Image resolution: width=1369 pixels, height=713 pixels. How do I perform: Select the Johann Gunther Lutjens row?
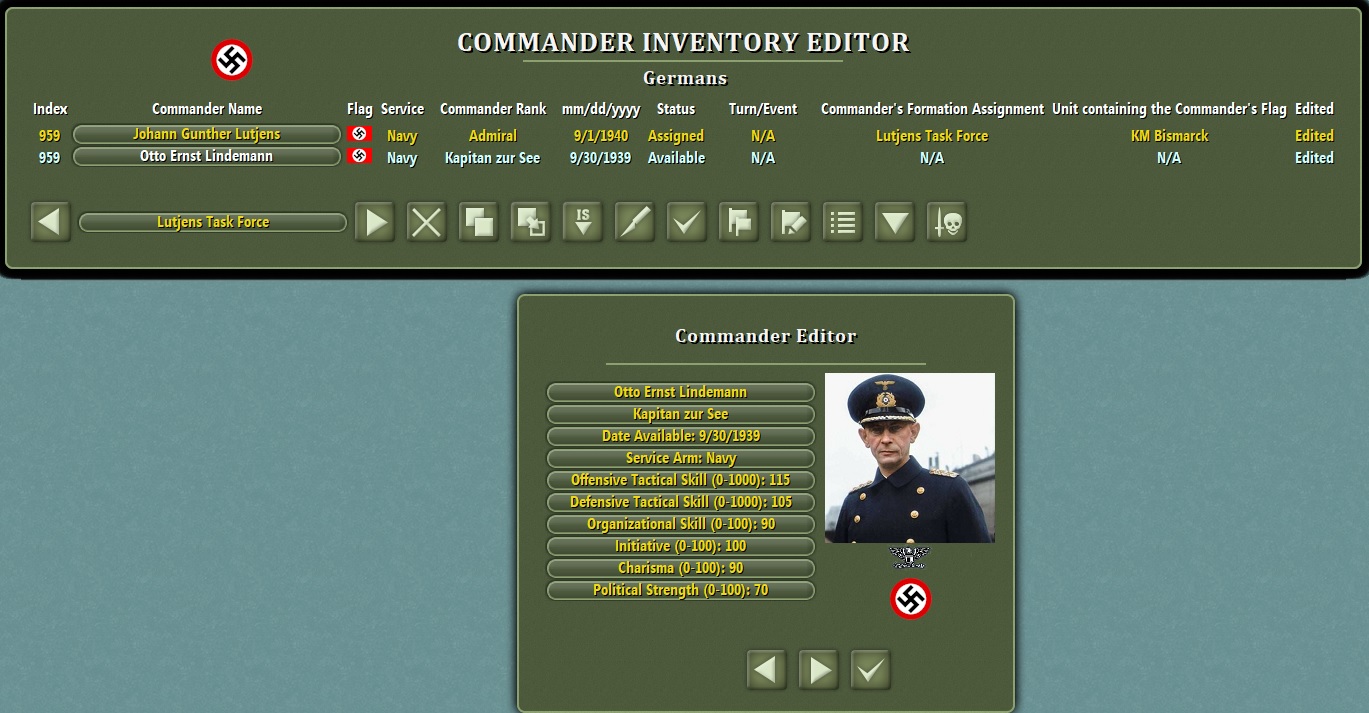point(206,135)
